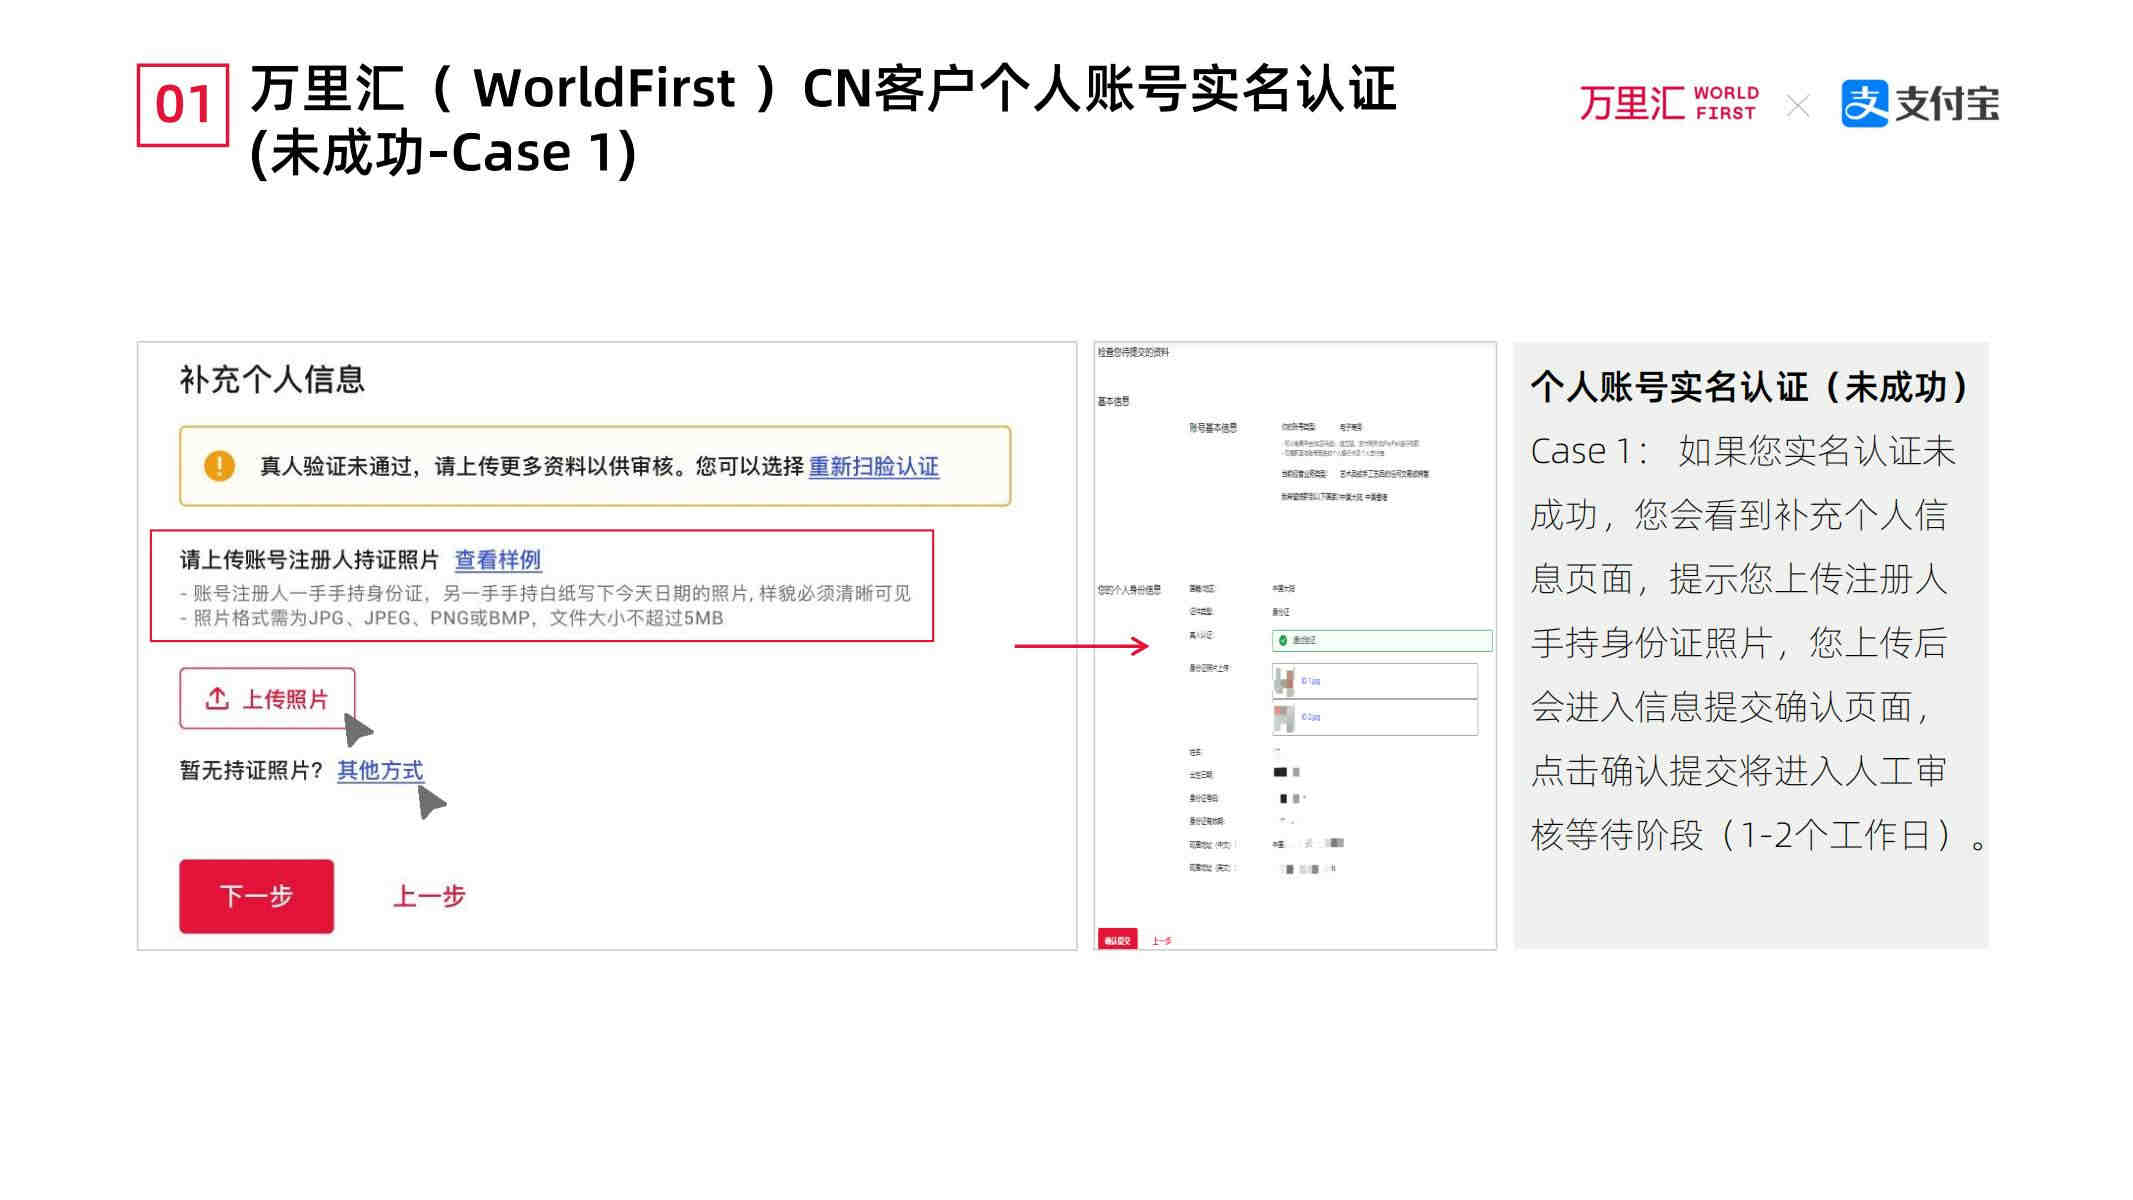Screen dimensions: 2133x1200
Task: Click the 补充个人信息 heading
Action: [x=272, y=380]
